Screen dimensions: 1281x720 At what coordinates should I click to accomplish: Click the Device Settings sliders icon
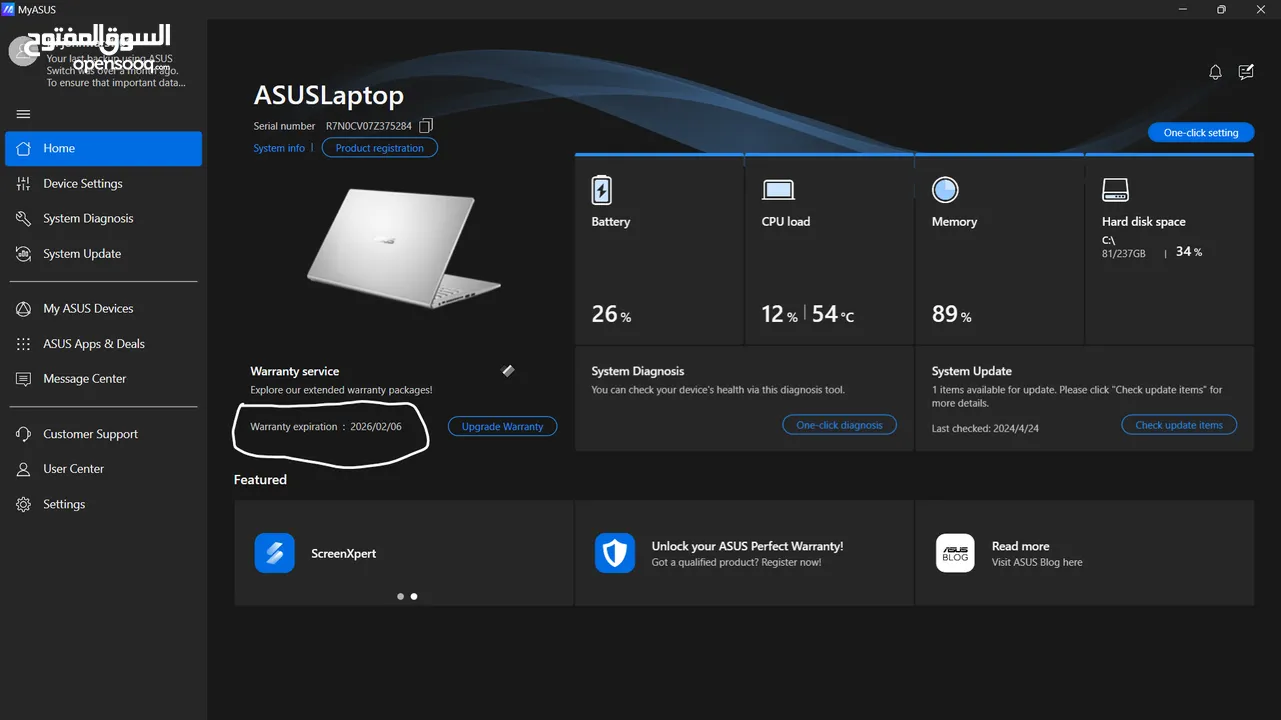pyautogui.click(x=24, y=184)
